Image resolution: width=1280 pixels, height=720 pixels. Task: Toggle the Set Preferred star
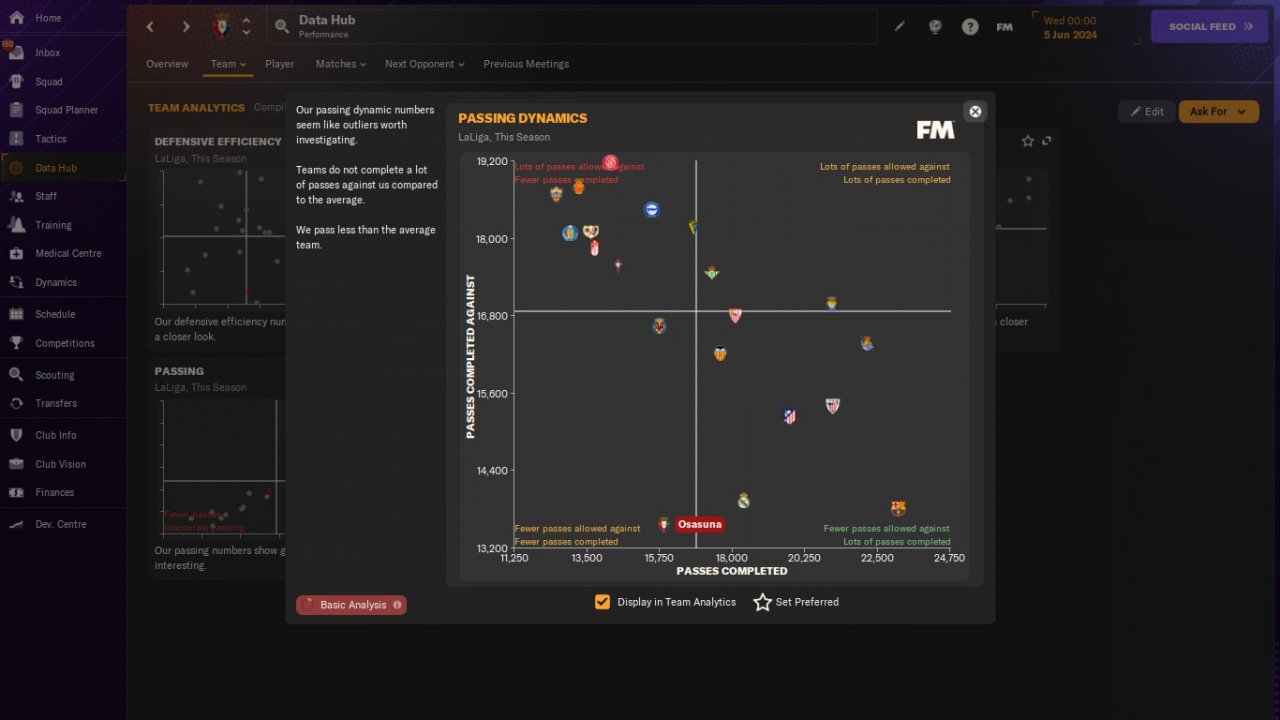pos(763,602)
